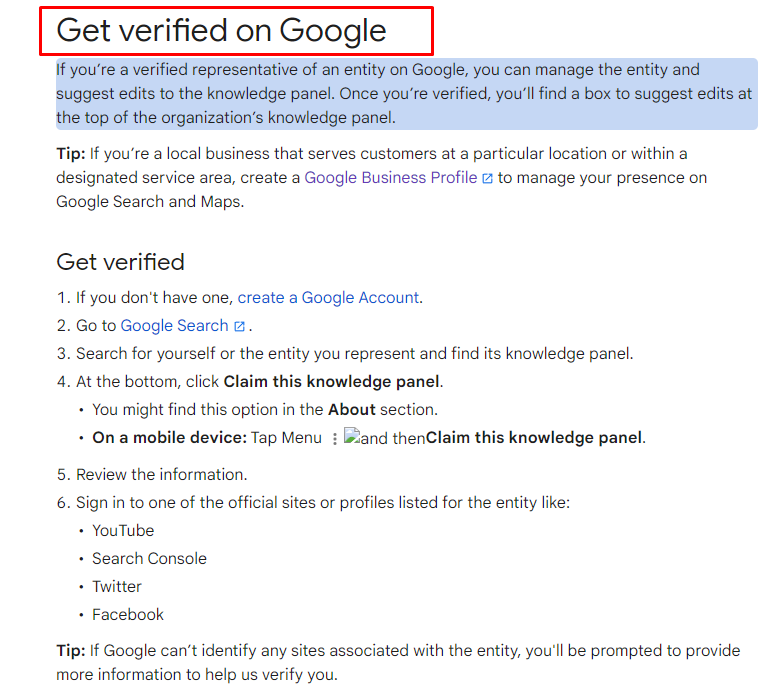
Task: Open the Google Business Profile link
Action: tap(390, 177)
